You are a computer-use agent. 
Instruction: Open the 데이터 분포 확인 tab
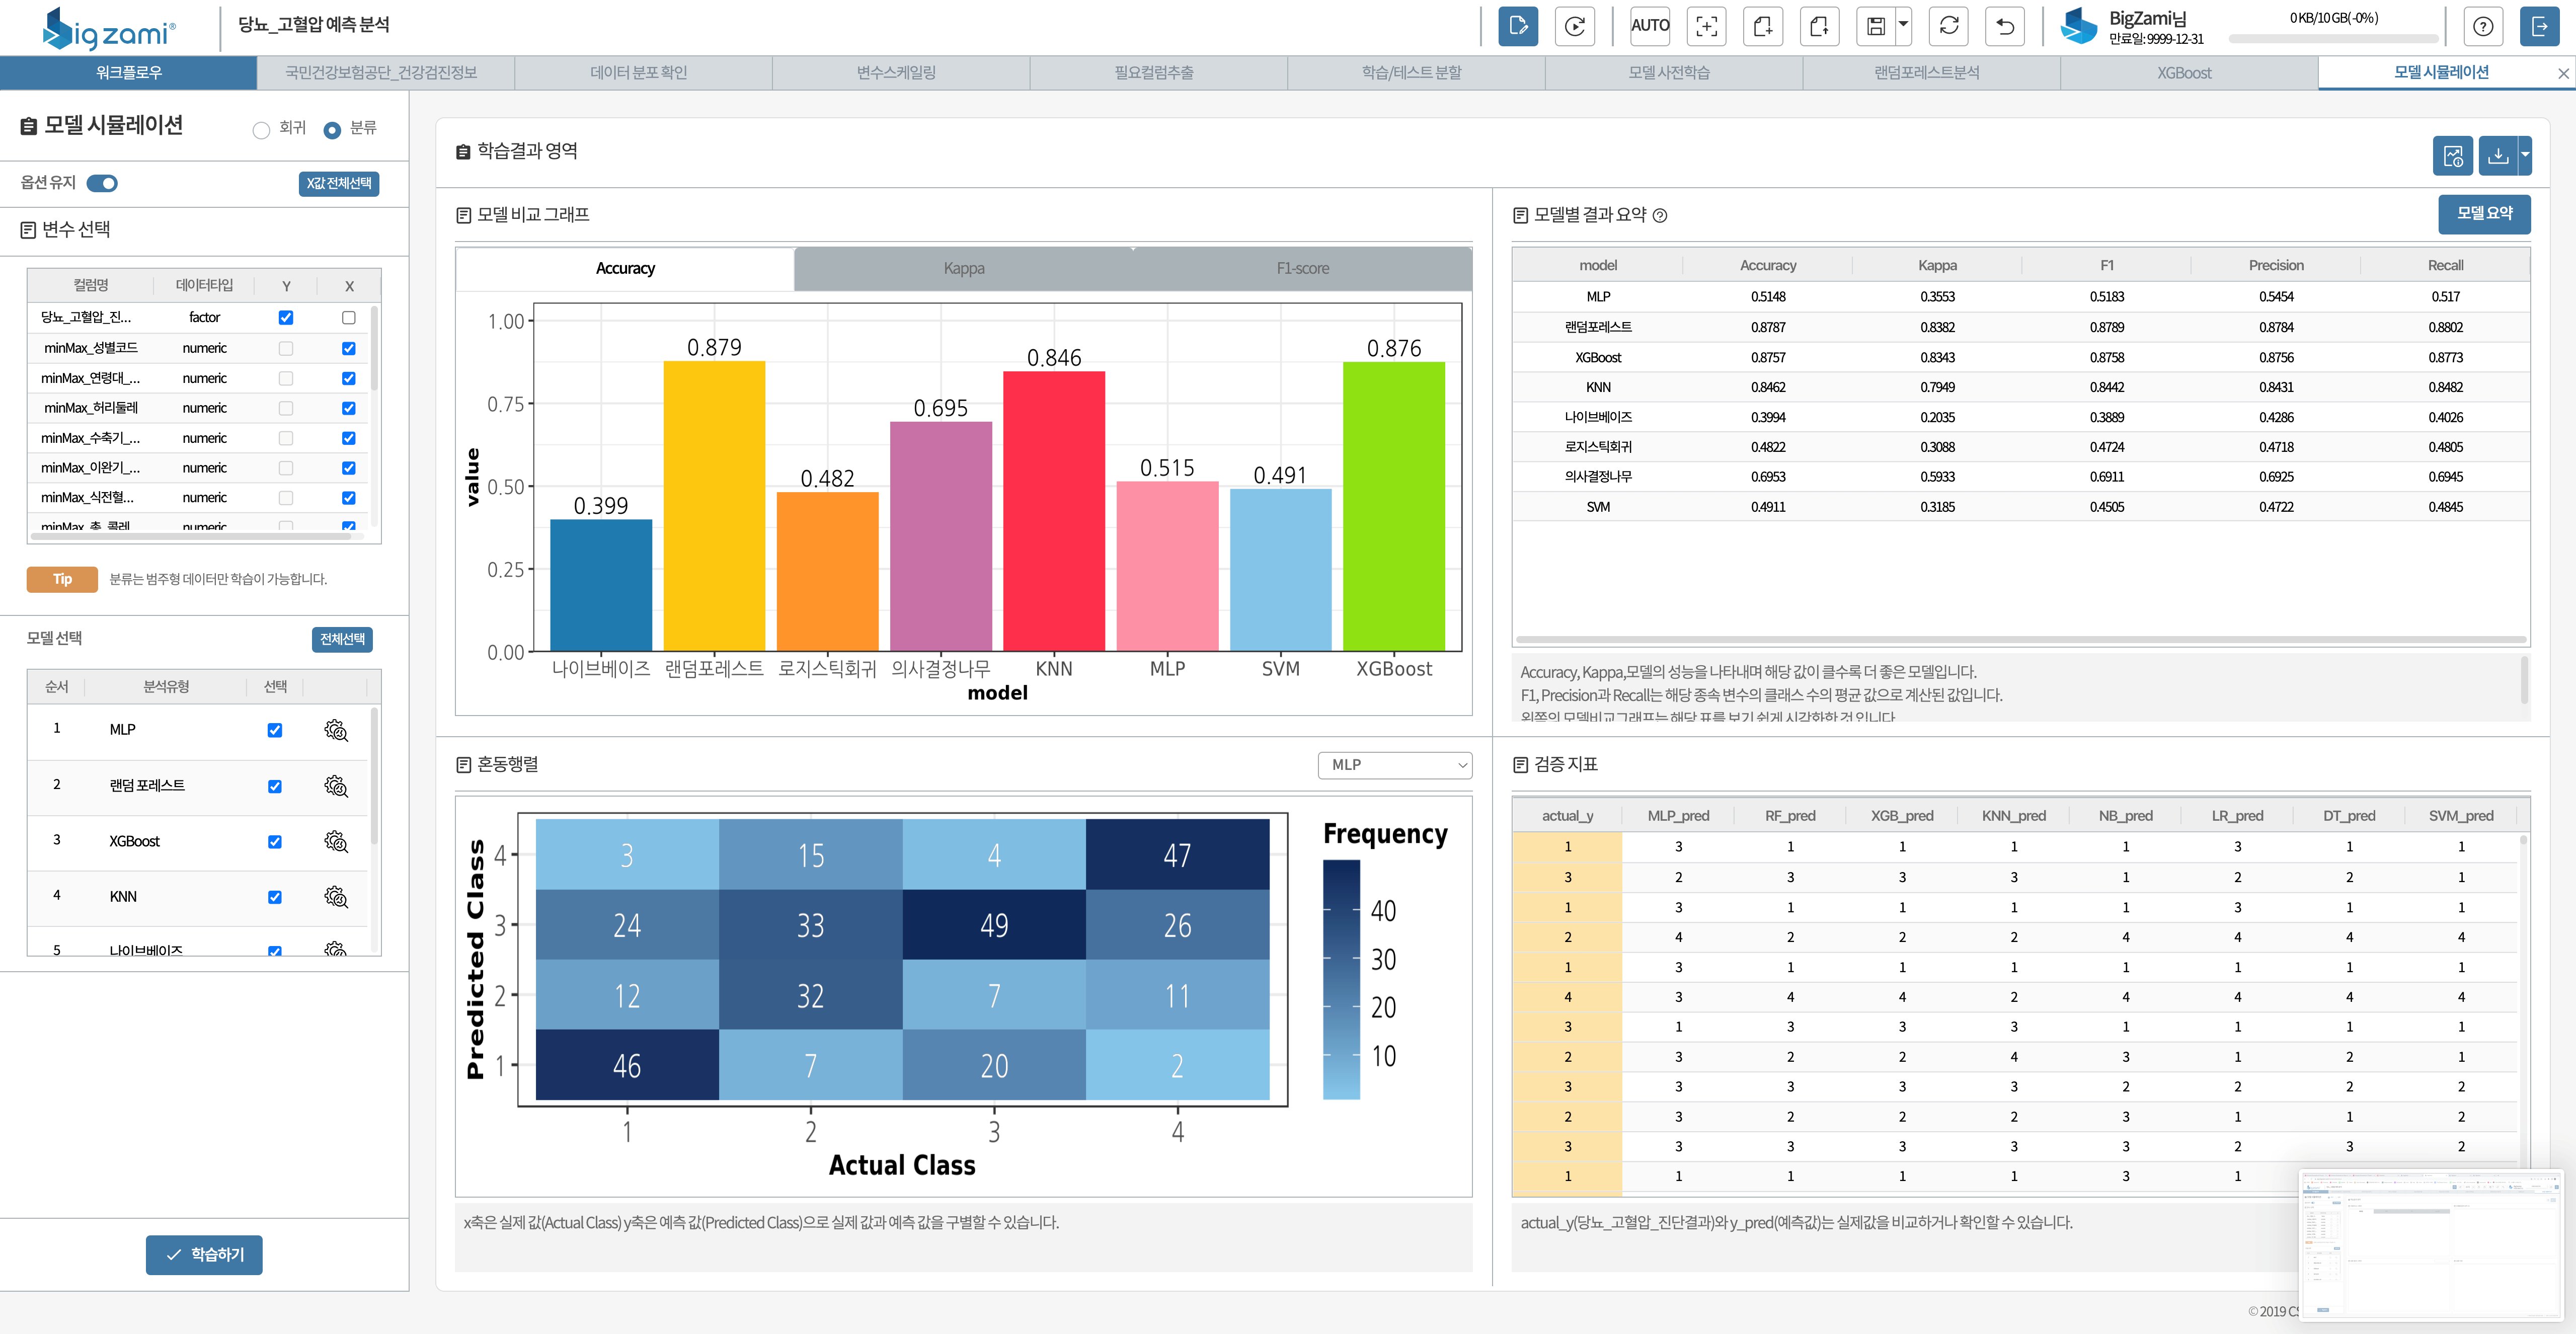pos(638,73)
